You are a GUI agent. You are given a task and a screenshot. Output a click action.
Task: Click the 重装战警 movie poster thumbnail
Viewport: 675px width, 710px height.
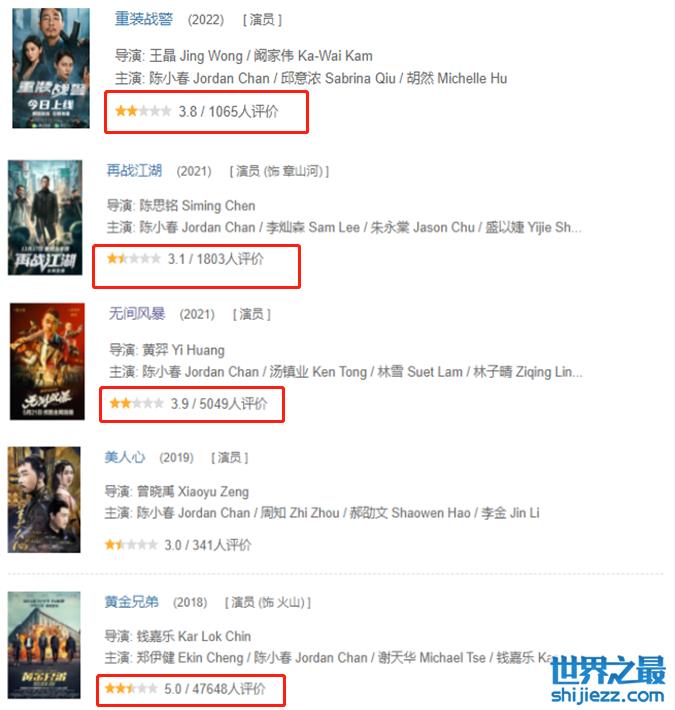coord(51,68)
